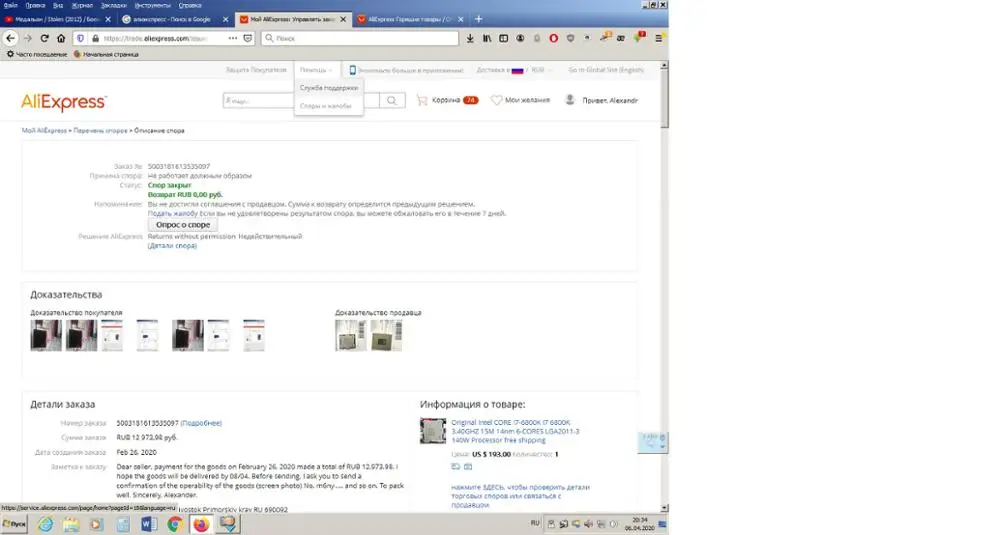Viewport: 1000px width, 535px height.
Task: Click the Firefox icon in the taskbar
Action: pos(201,524)
